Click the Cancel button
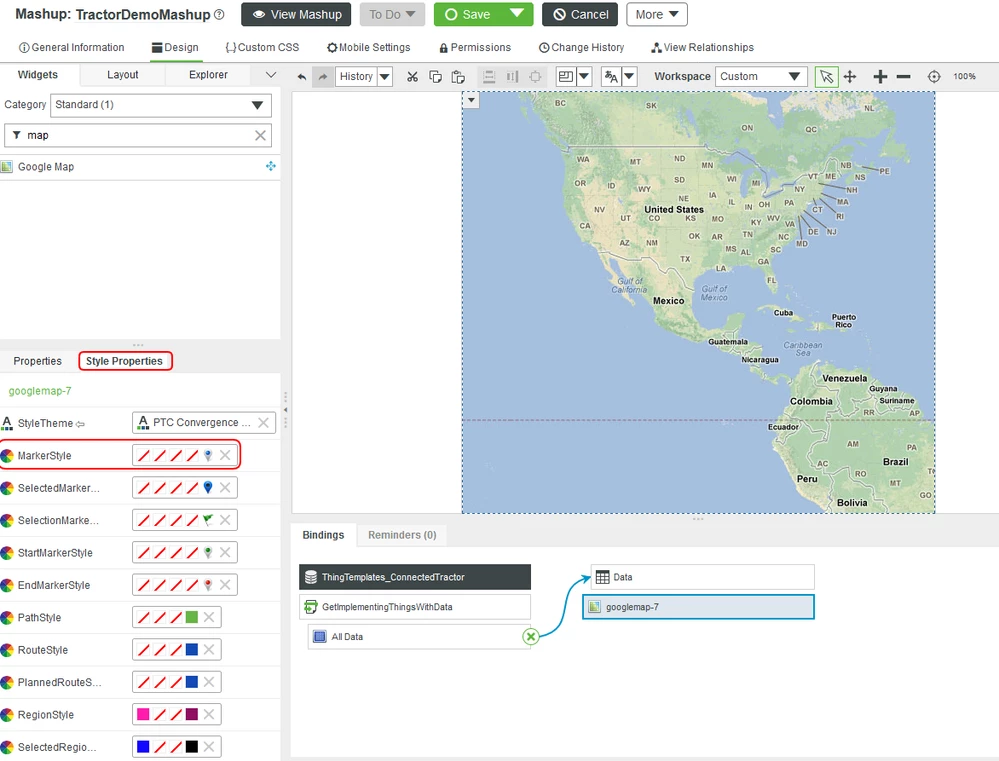Screen dimensions: 999x761 [x=580, y=15]
